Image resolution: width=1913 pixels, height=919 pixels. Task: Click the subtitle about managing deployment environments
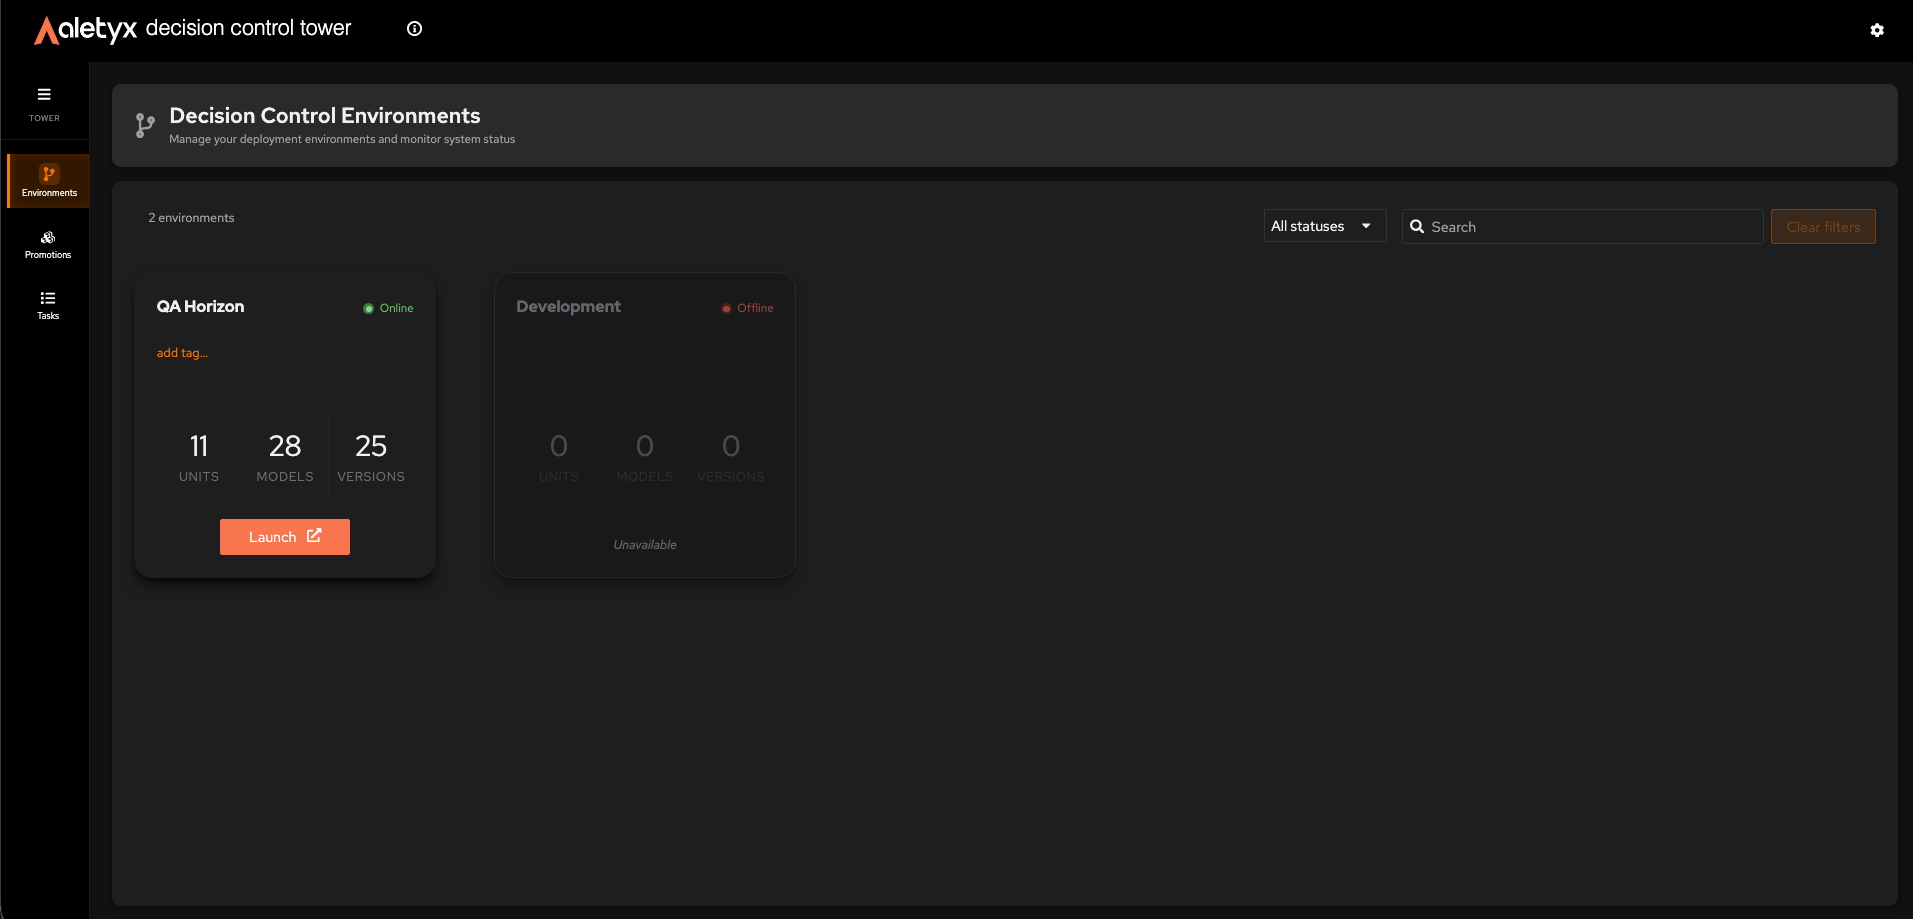[342, 139]
